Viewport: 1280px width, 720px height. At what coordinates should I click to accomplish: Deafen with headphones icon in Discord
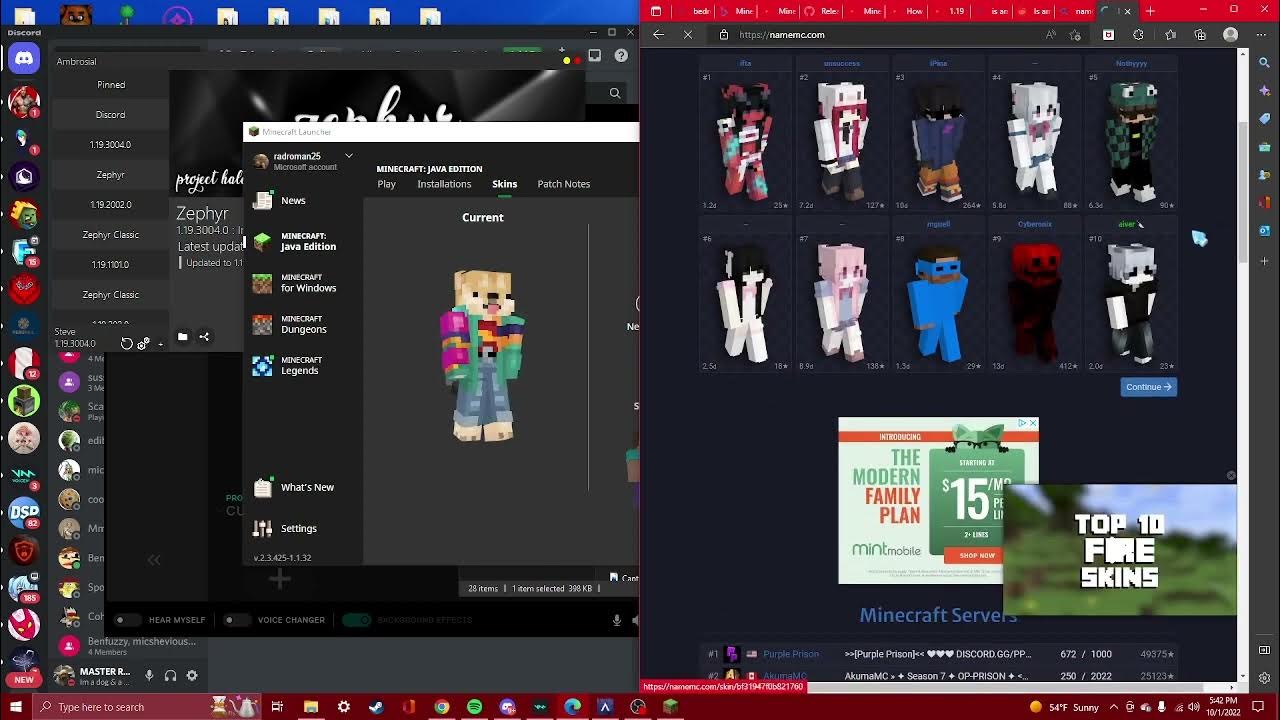[x=170, y=676]
